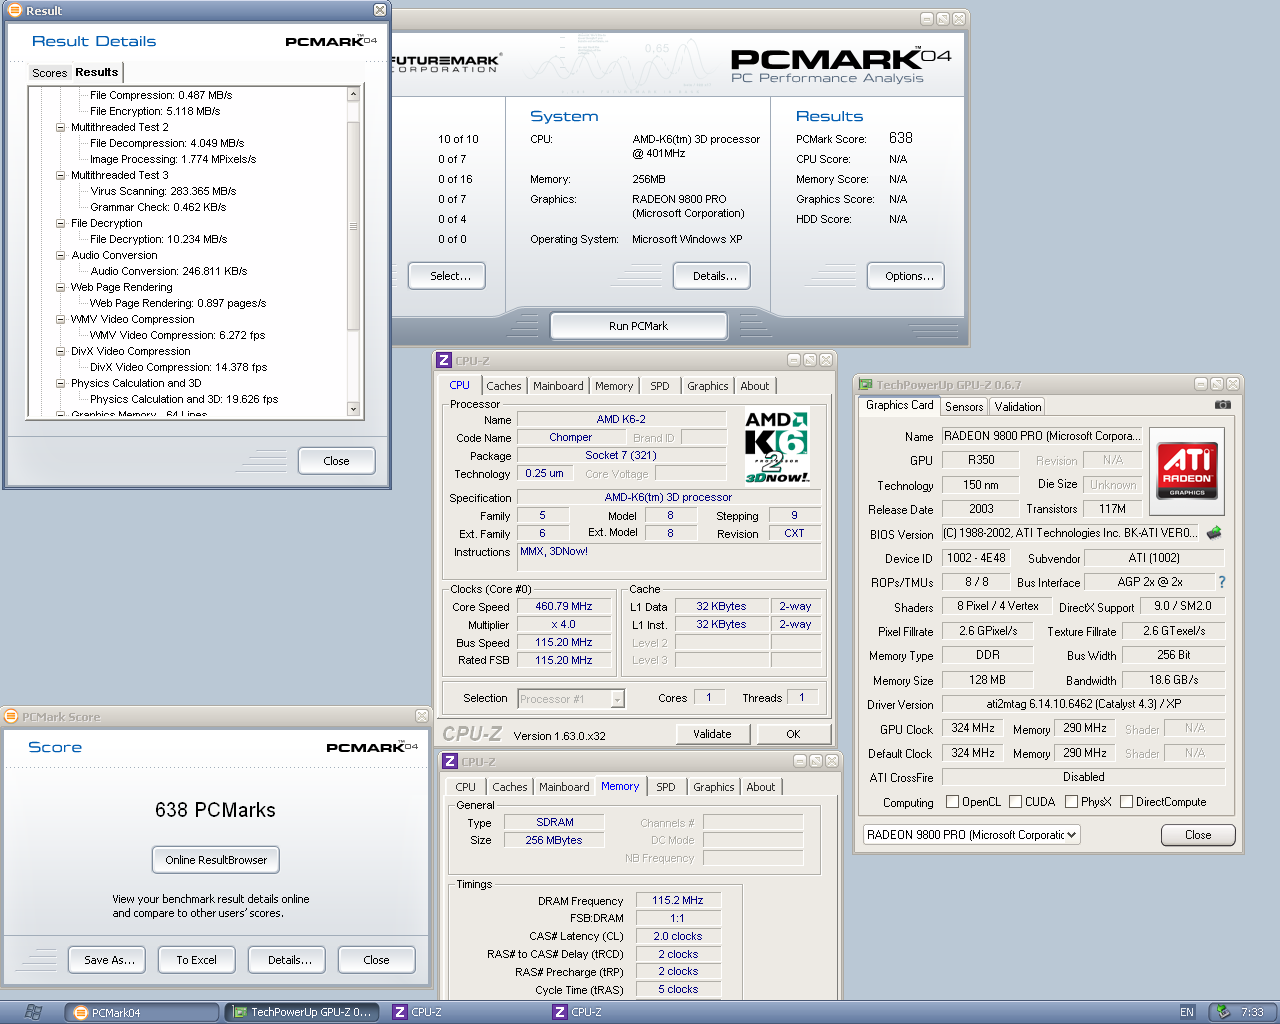Check the PhysX checkbox

[1071, 802]
